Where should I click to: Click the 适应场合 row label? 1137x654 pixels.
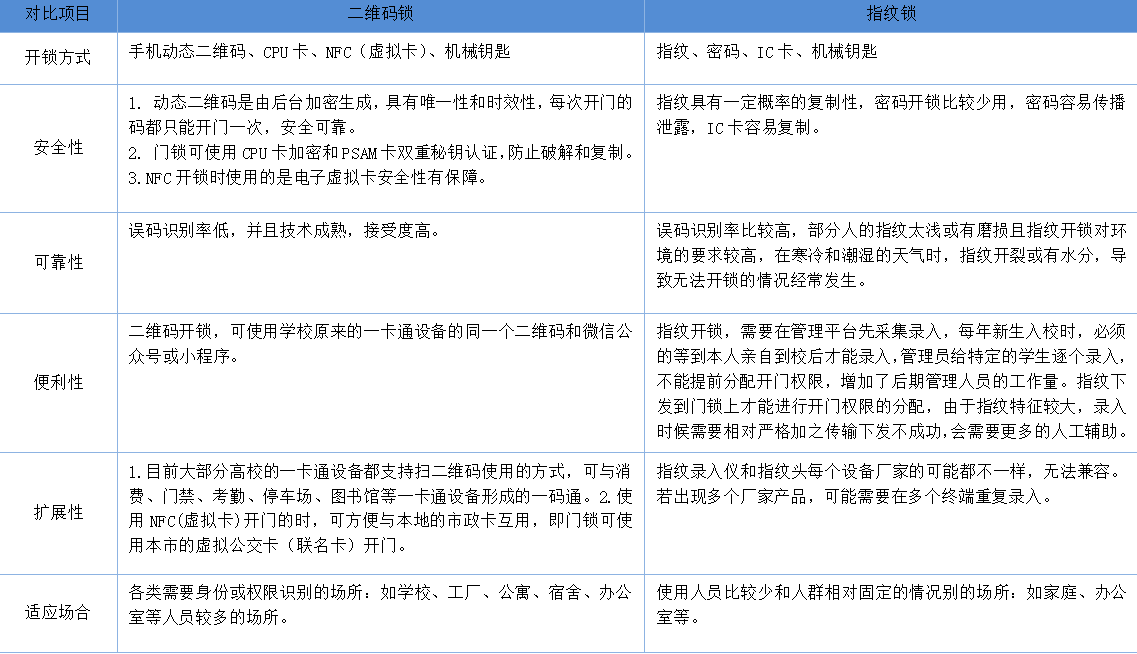pos(58,610)
